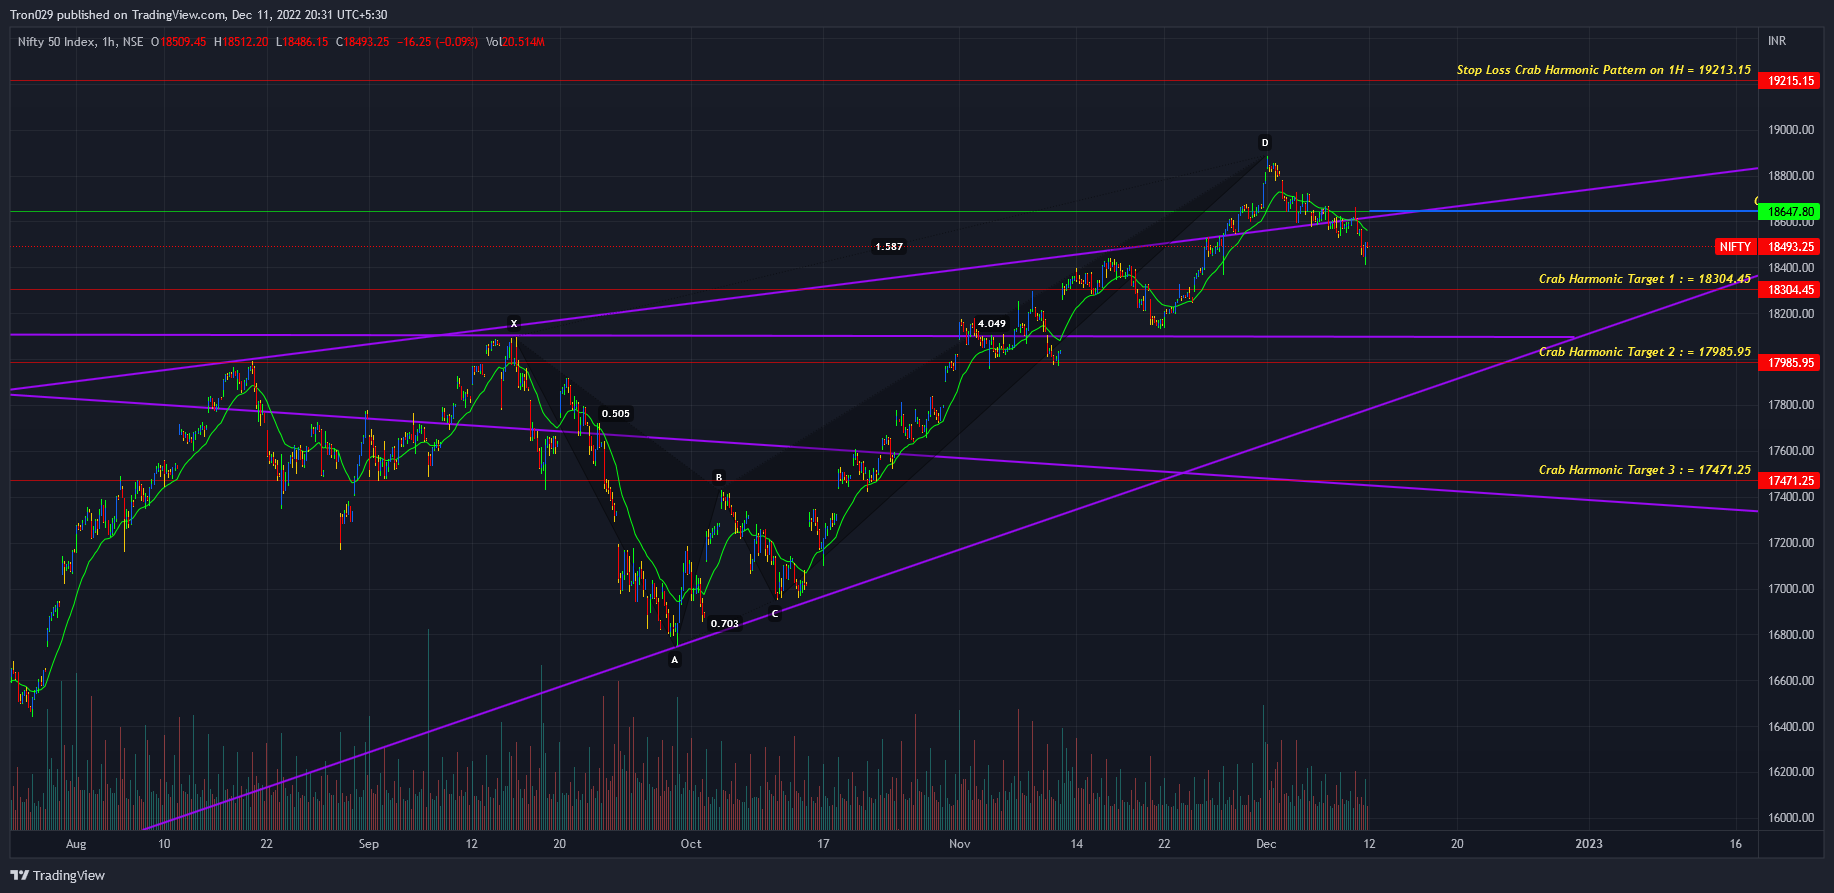Click the 19000.00 price axis value
Screen dimensions: 1834x893
coord(1791,130)
